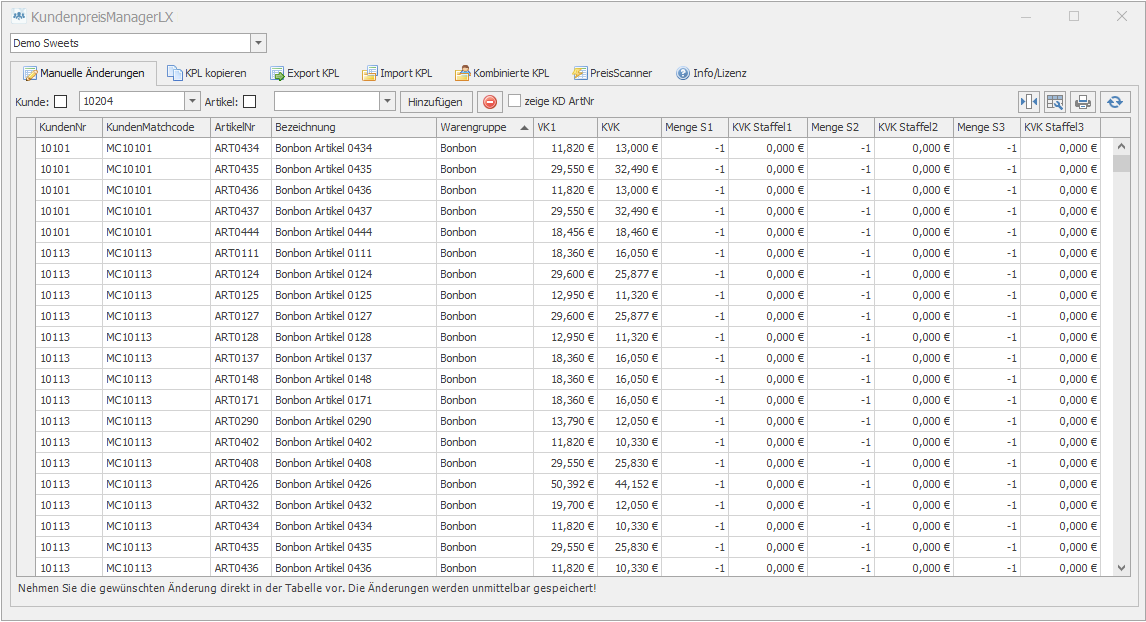Click the table scrollbar down arrow
The height and width of the screenshot is (622, 1146).
pyautogui.click(x=1121, y=568)
